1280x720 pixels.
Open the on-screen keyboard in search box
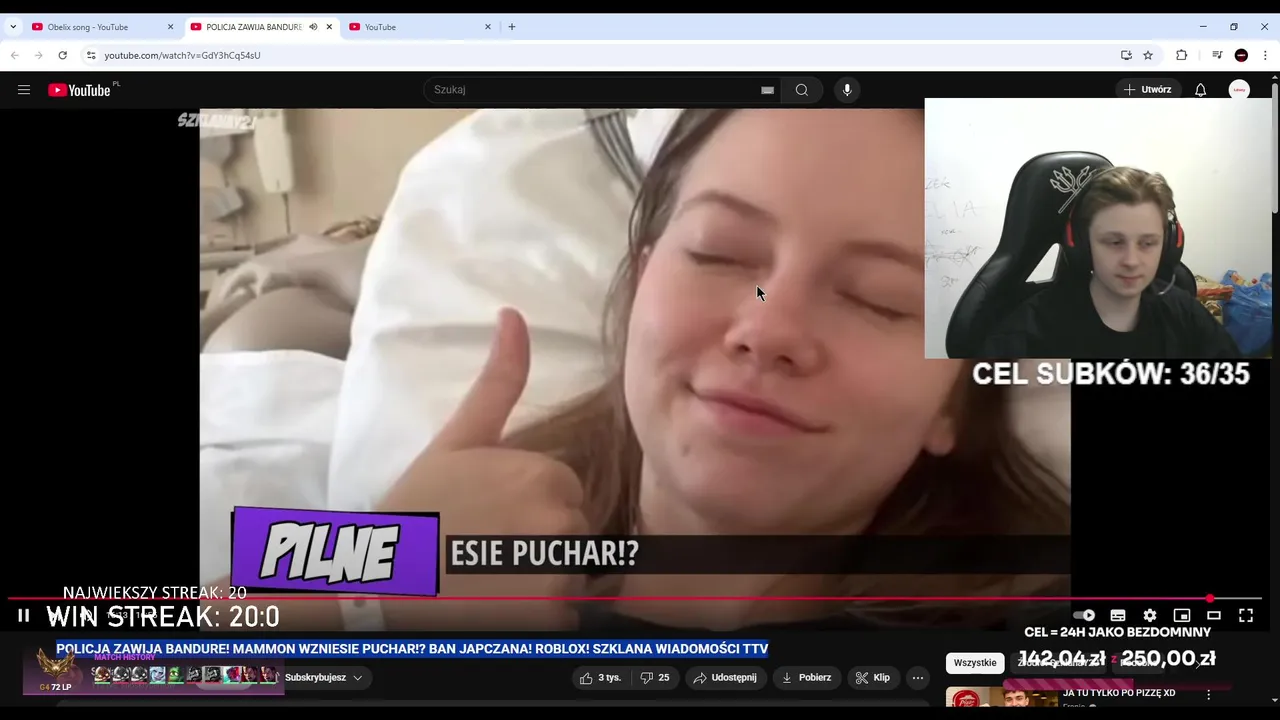[x=767, y=90]
